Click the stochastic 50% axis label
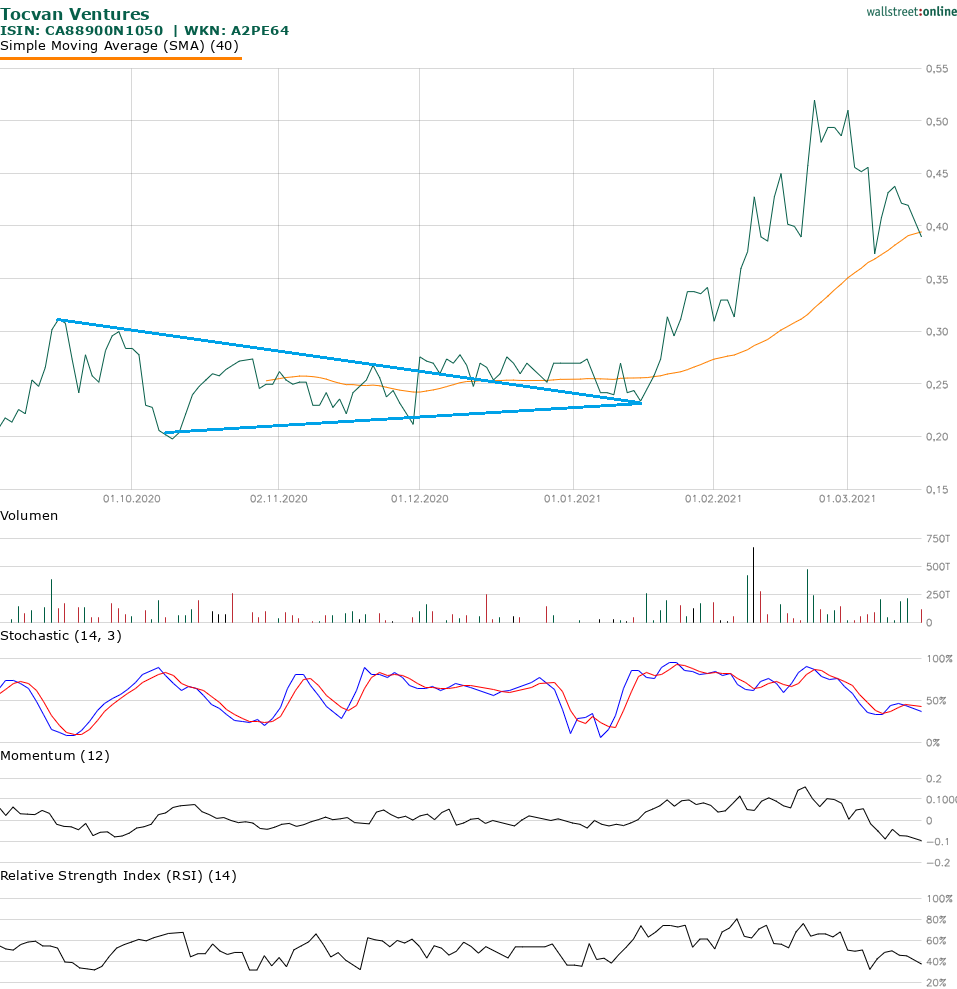The width and height of the screenshot is (957, 989). 936,701
